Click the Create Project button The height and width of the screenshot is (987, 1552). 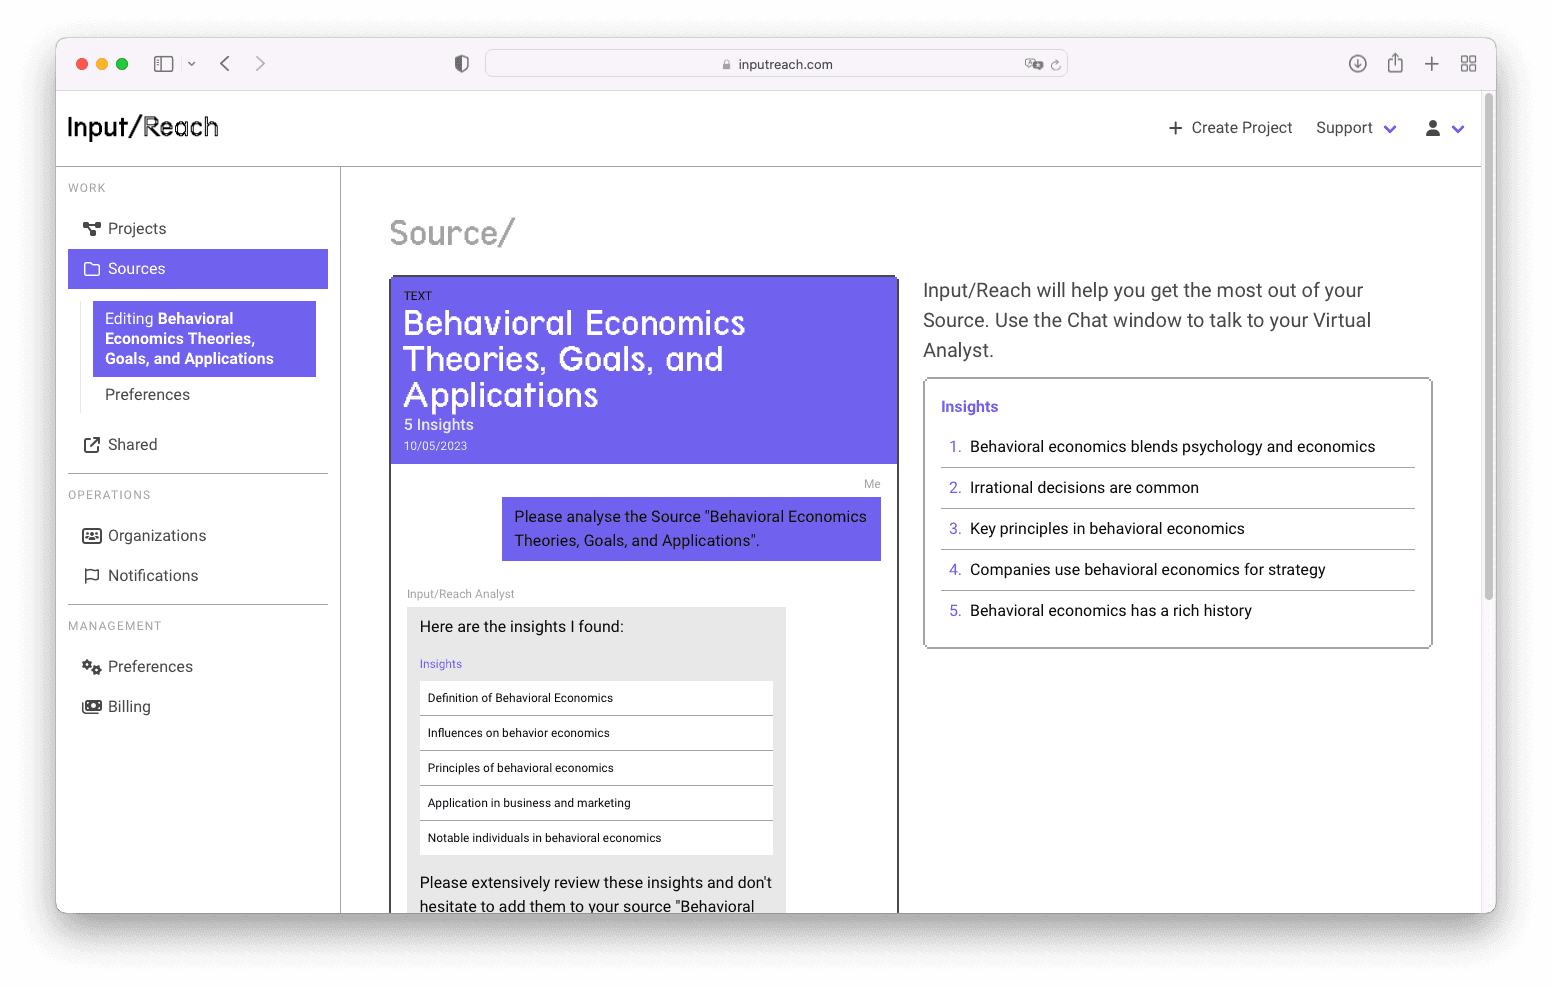(1230, 128)
